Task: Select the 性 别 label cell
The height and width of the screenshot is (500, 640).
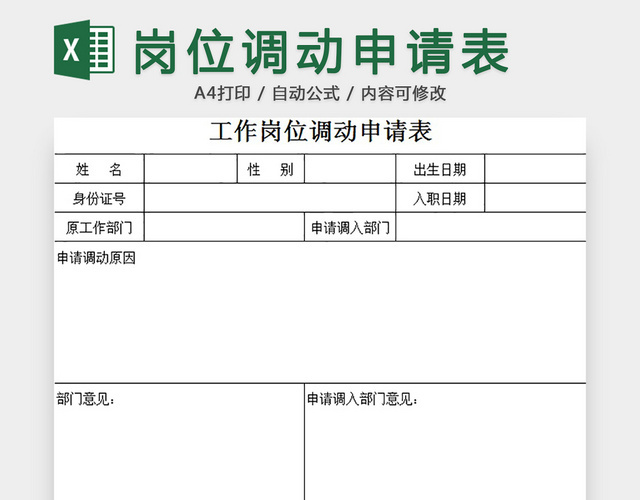Action: coord(271,169)
